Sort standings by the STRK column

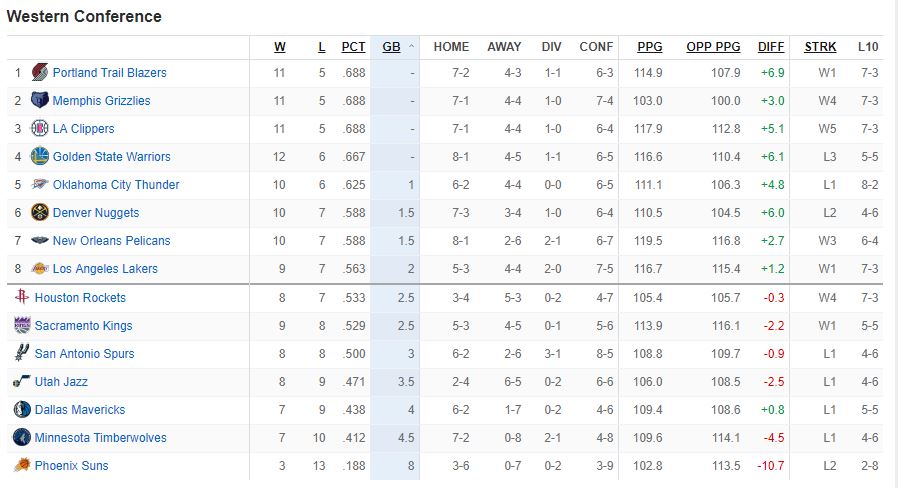tap(820, 47)
